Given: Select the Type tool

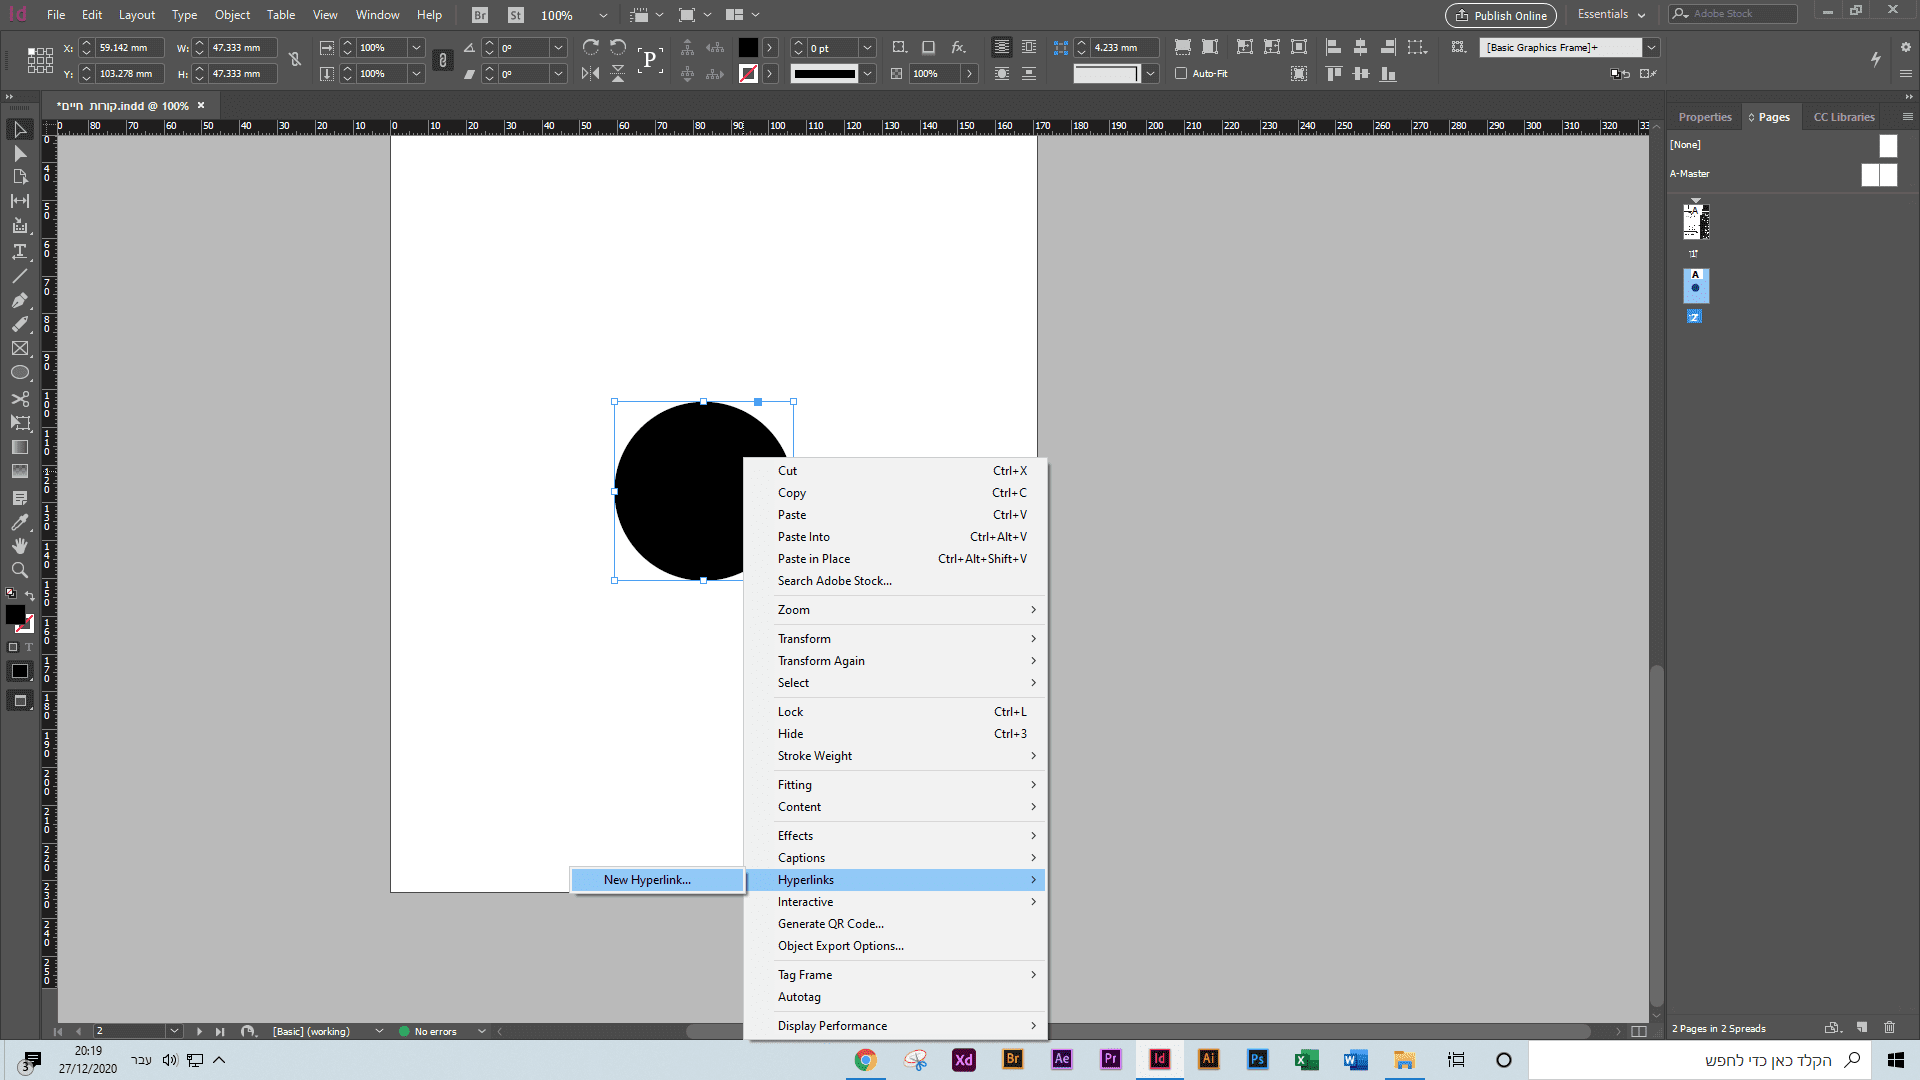Looking at the screenshot, I should tap(19, 251).
